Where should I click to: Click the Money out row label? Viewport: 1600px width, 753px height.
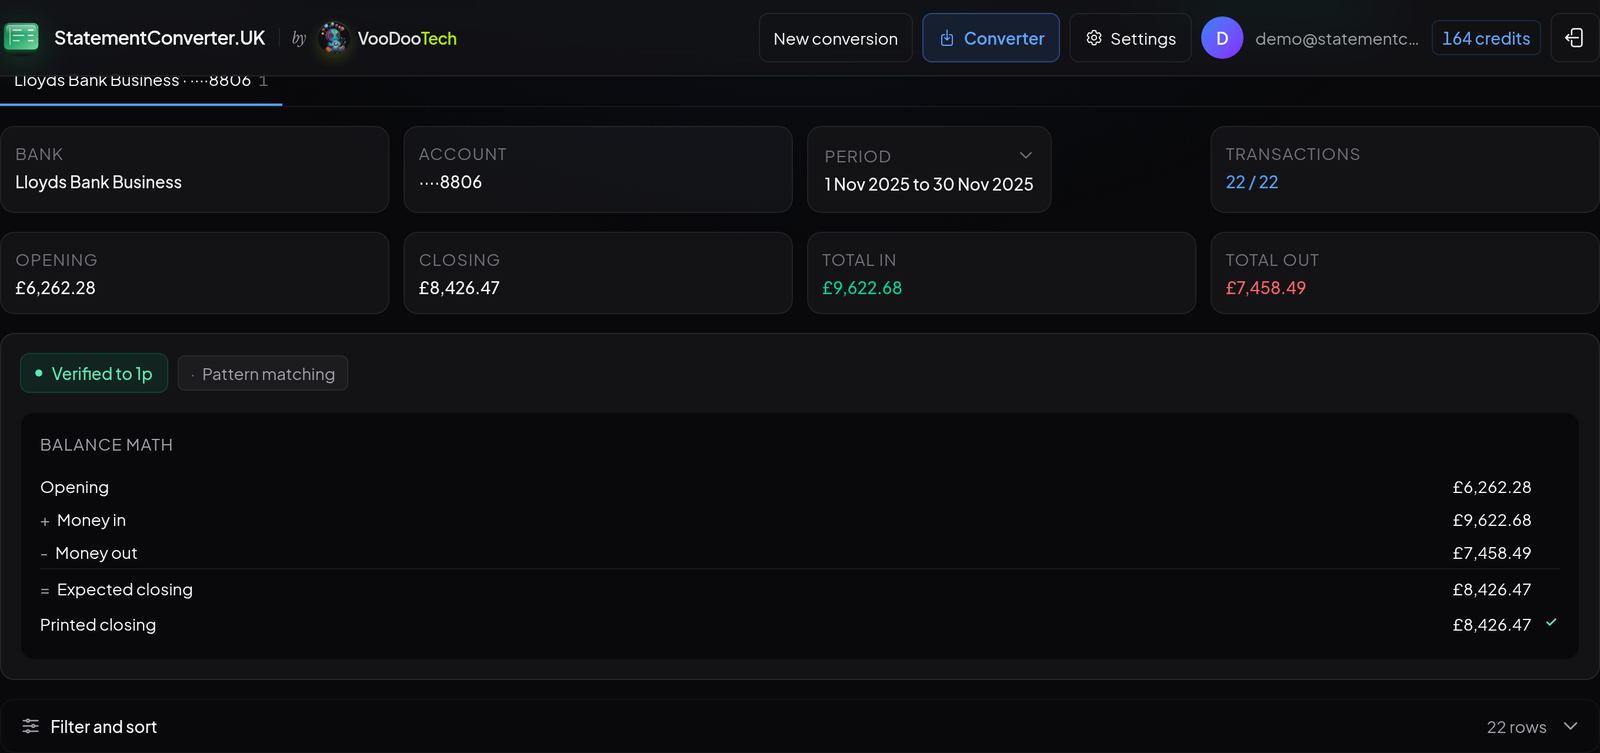(x=96, y=553)
